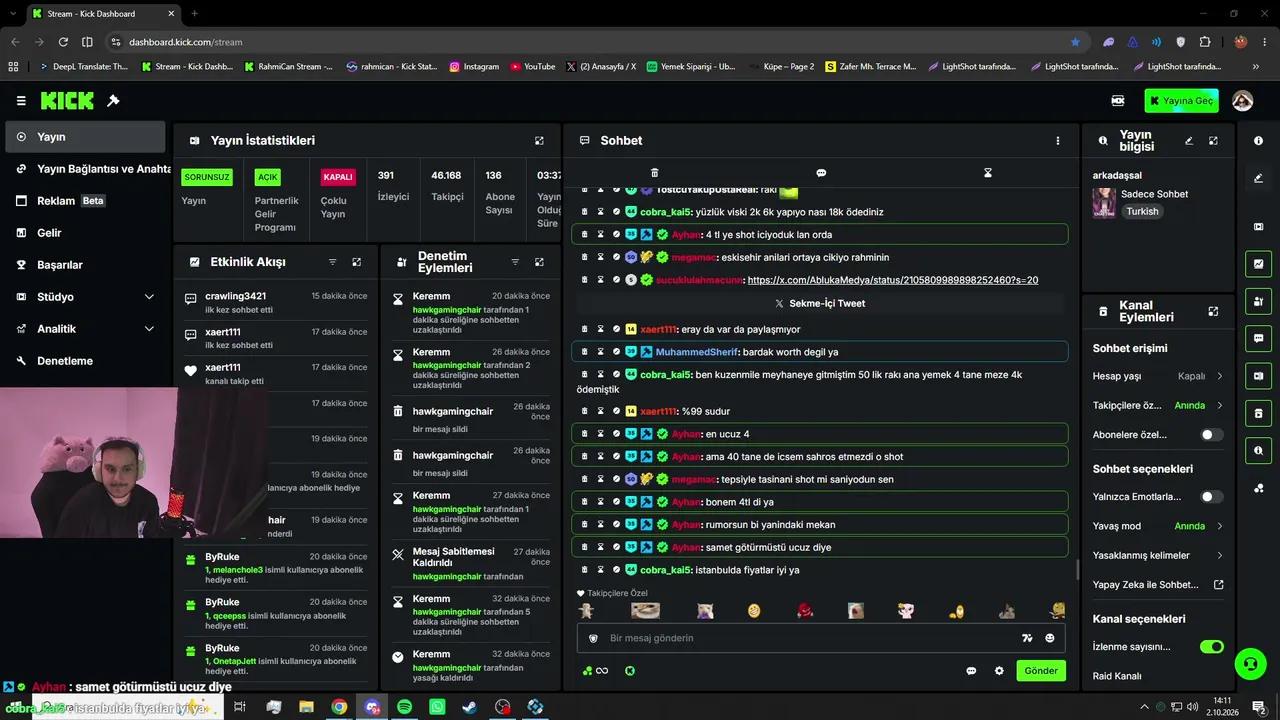Image resolution: width=1280 pixels, height=720 pixels.
Task: Filter the Etkinlik Akışı list
Action: (333, 262)
